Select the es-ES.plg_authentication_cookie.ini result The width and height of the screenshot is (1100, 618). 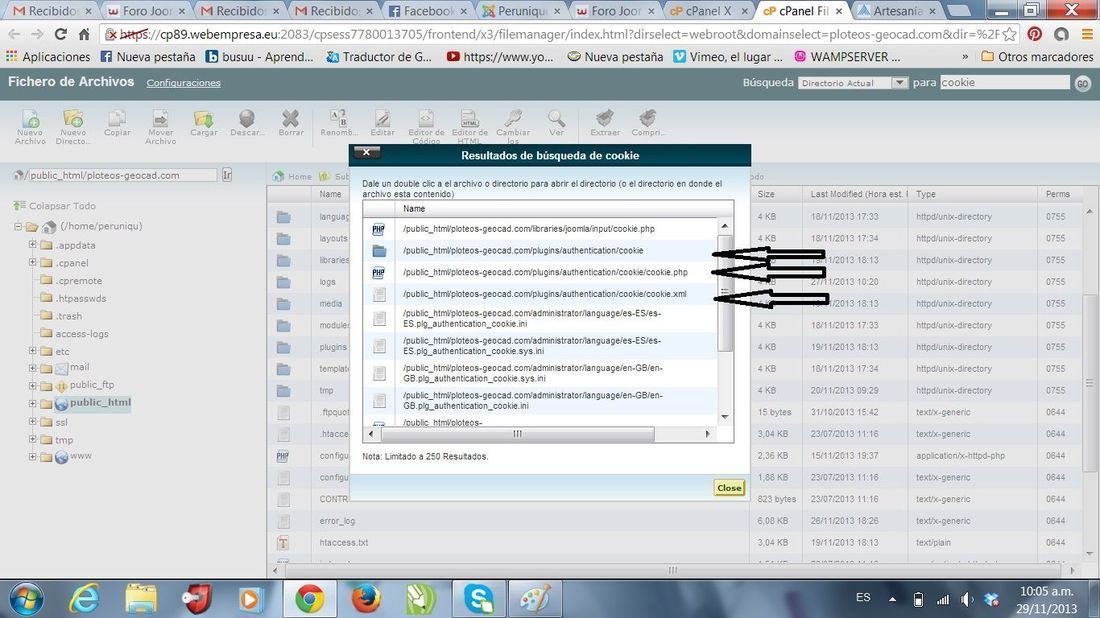click(540, 318)
